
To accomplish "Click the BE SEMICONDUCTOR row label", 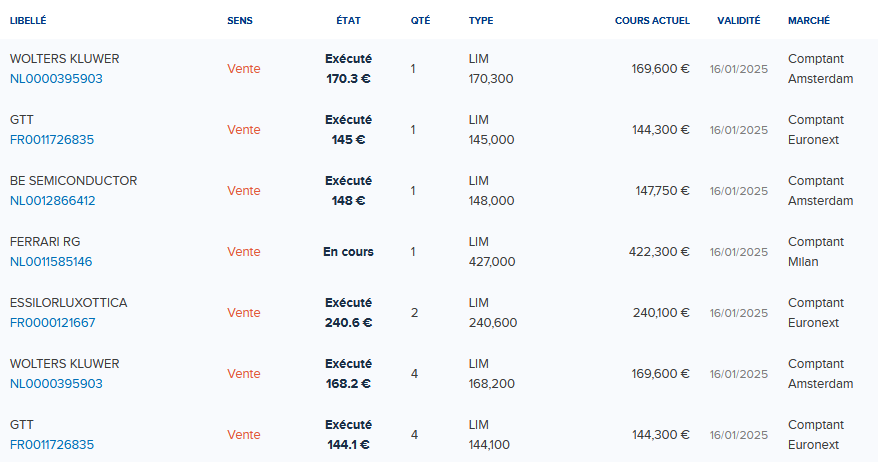I will (73, 181).
